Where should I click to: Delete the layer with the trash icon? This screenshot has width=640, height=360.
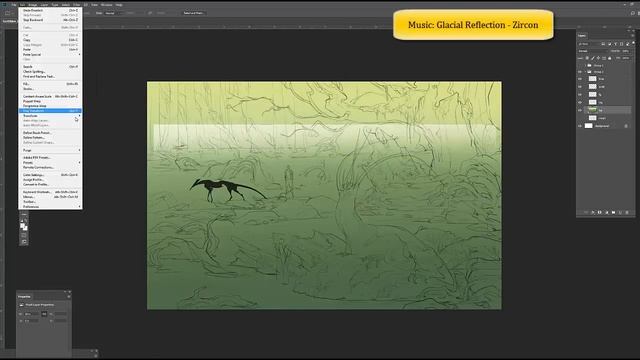tap(627, 212)
